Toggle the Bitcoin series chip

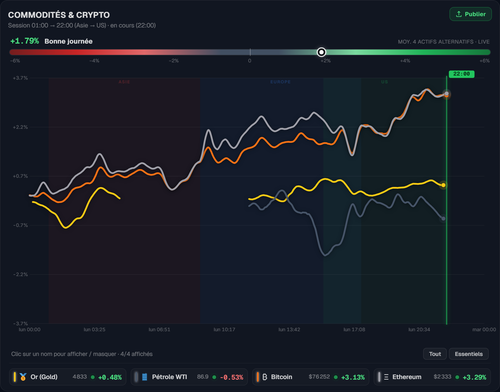[x=311, y=377]
